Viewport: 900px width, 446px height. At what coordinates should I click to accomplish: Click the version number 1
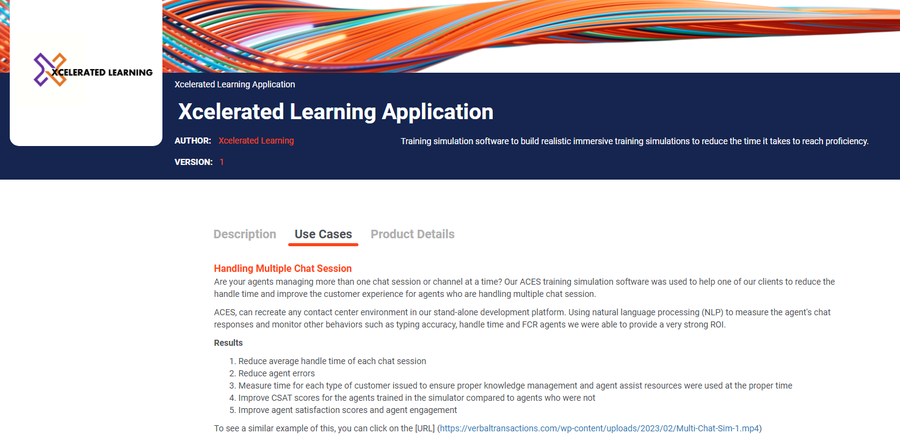click(222, 162)
